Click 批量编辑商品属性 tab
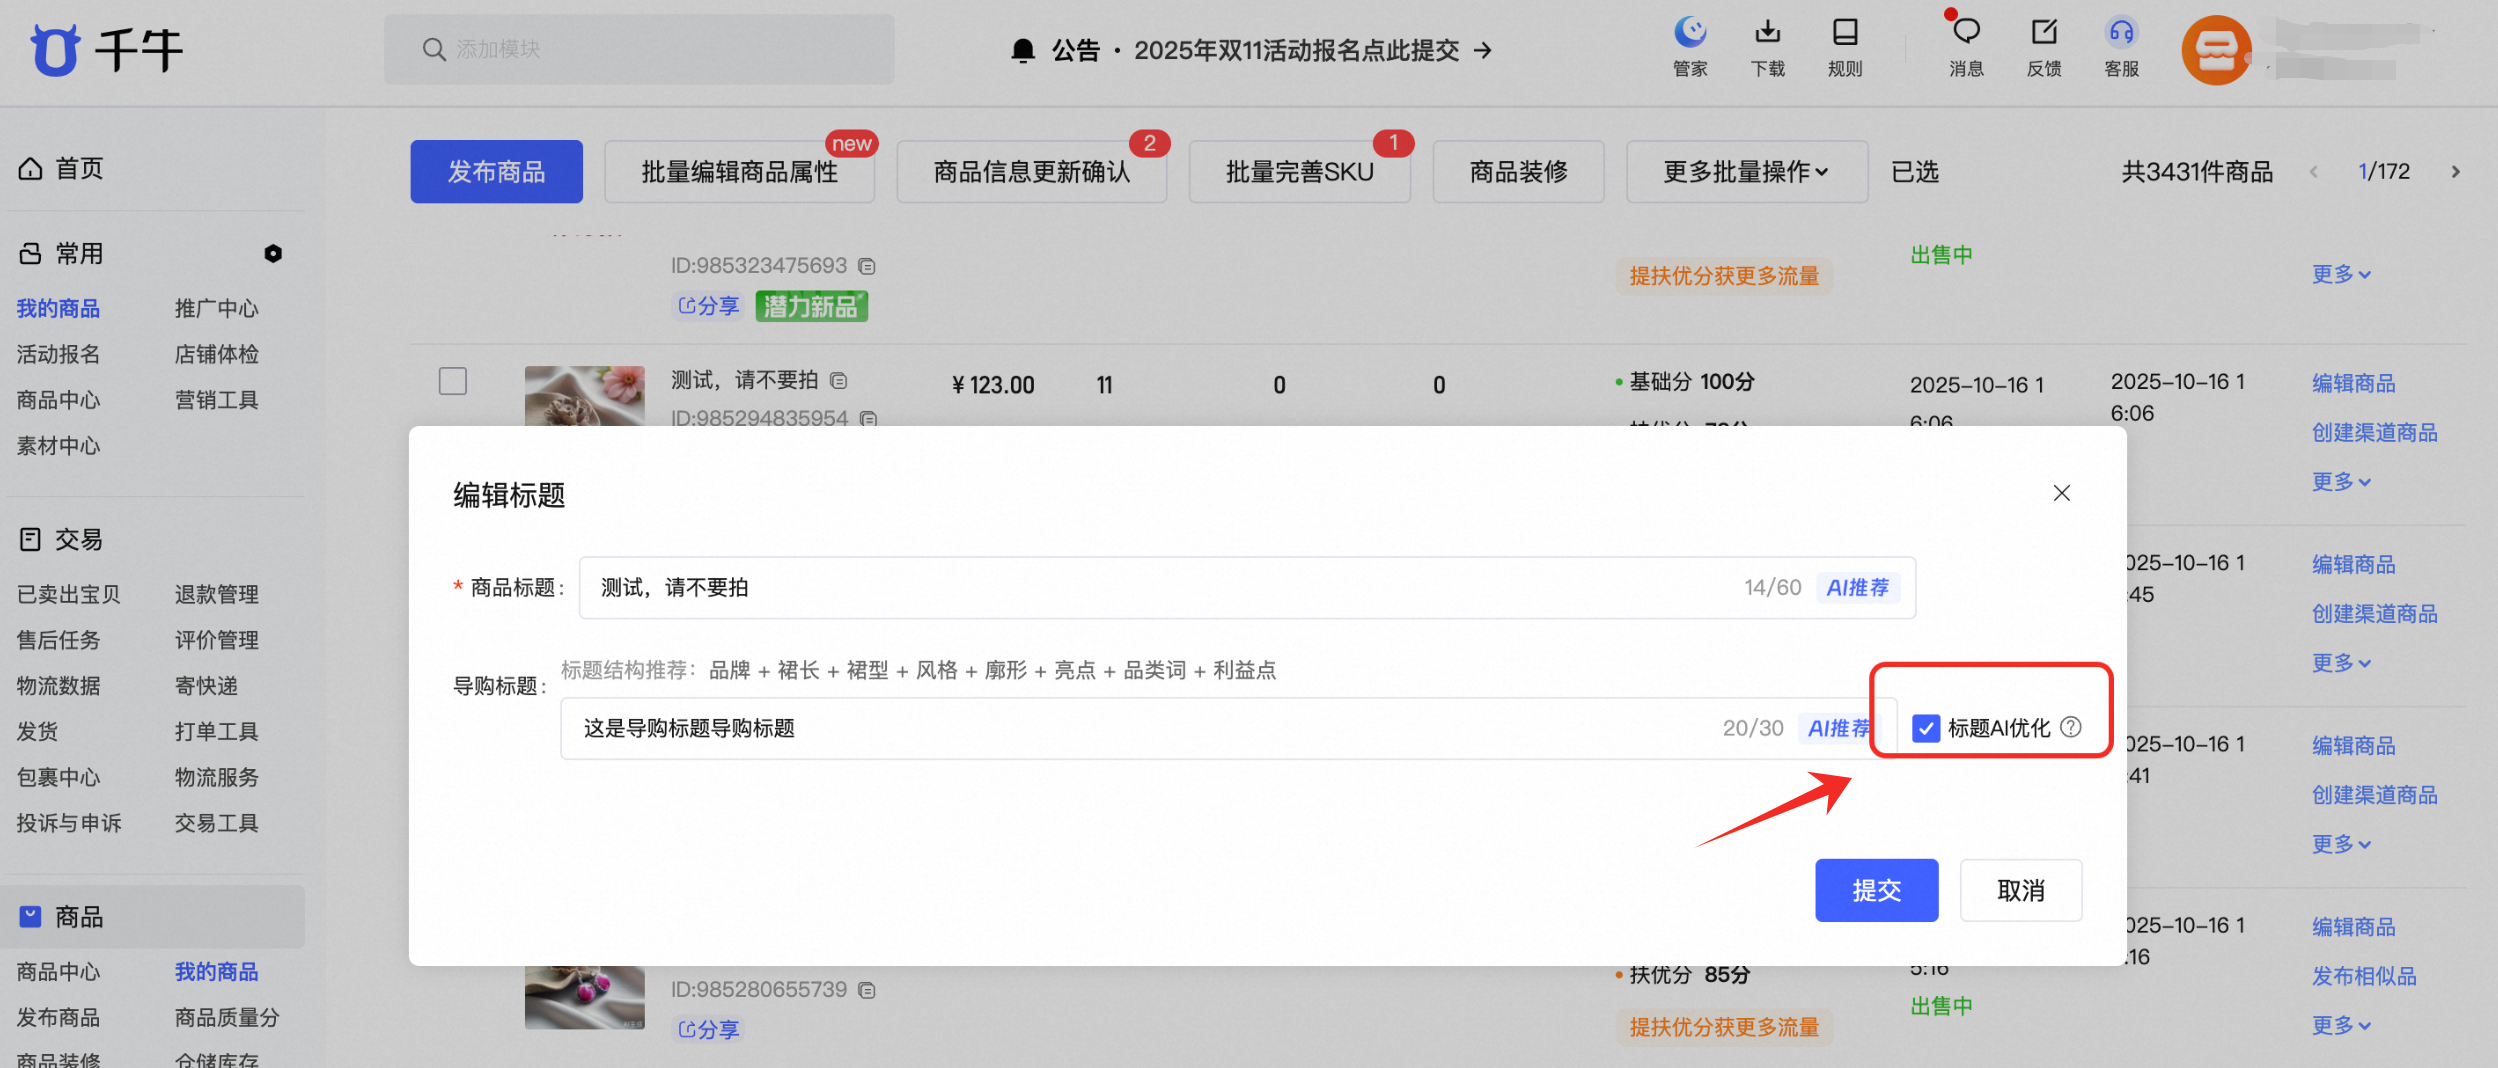The height and width of the screenshot is (1068, 2498). pos(739,172)
